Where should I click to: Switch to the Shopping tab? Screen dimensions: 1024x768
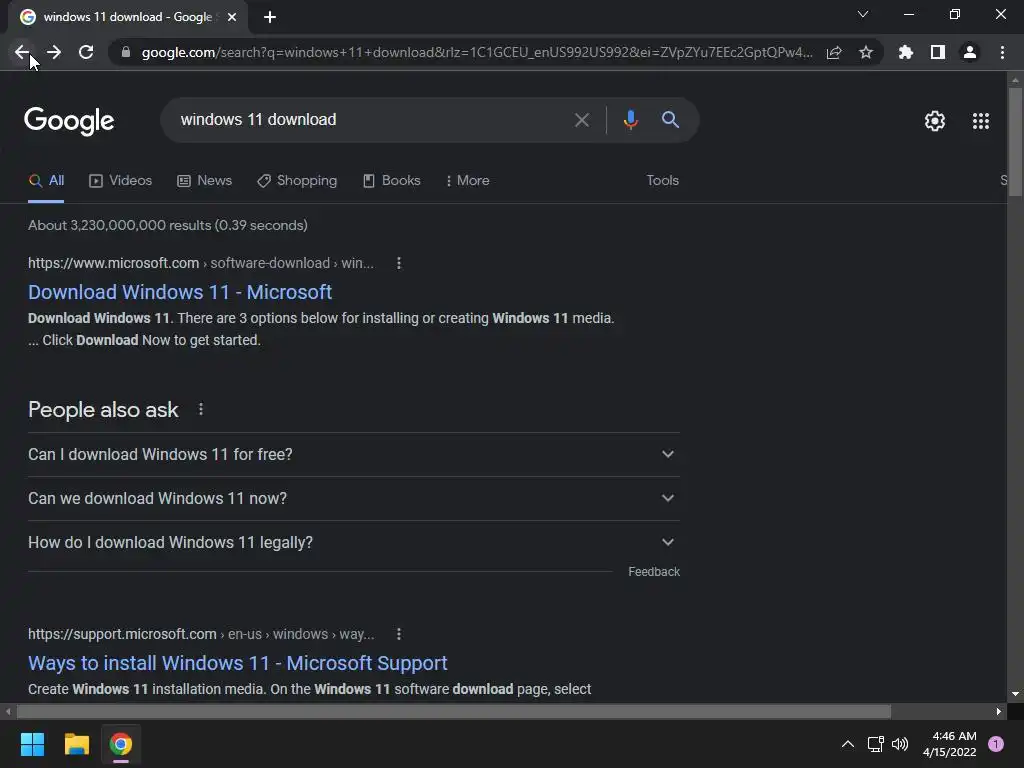[x=297, y=181]
